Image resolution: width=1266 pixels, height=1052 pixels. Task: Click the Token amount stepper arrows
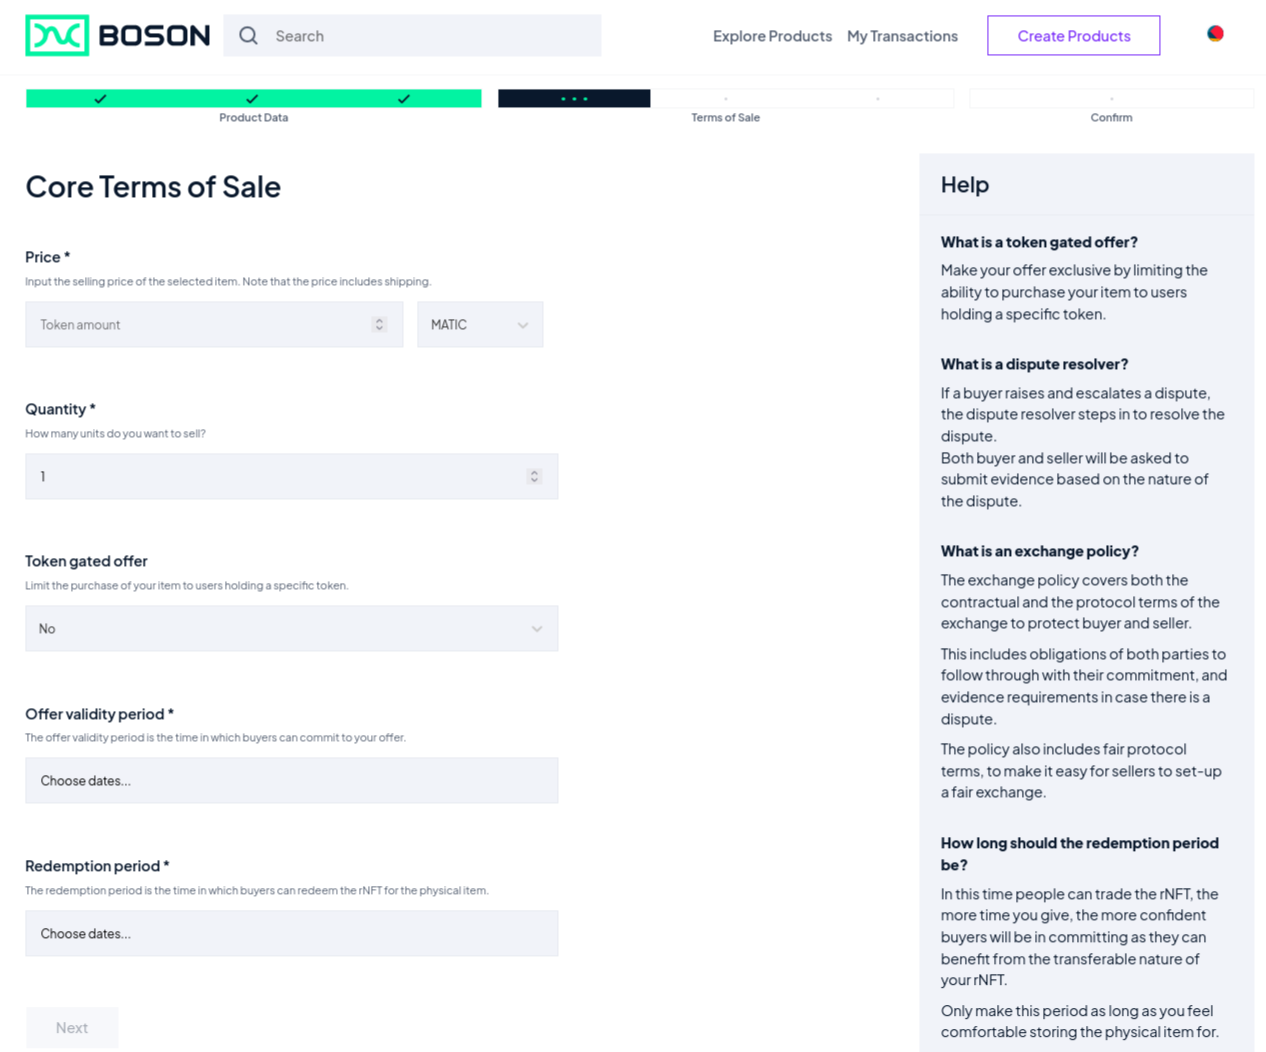coord(379,324)
